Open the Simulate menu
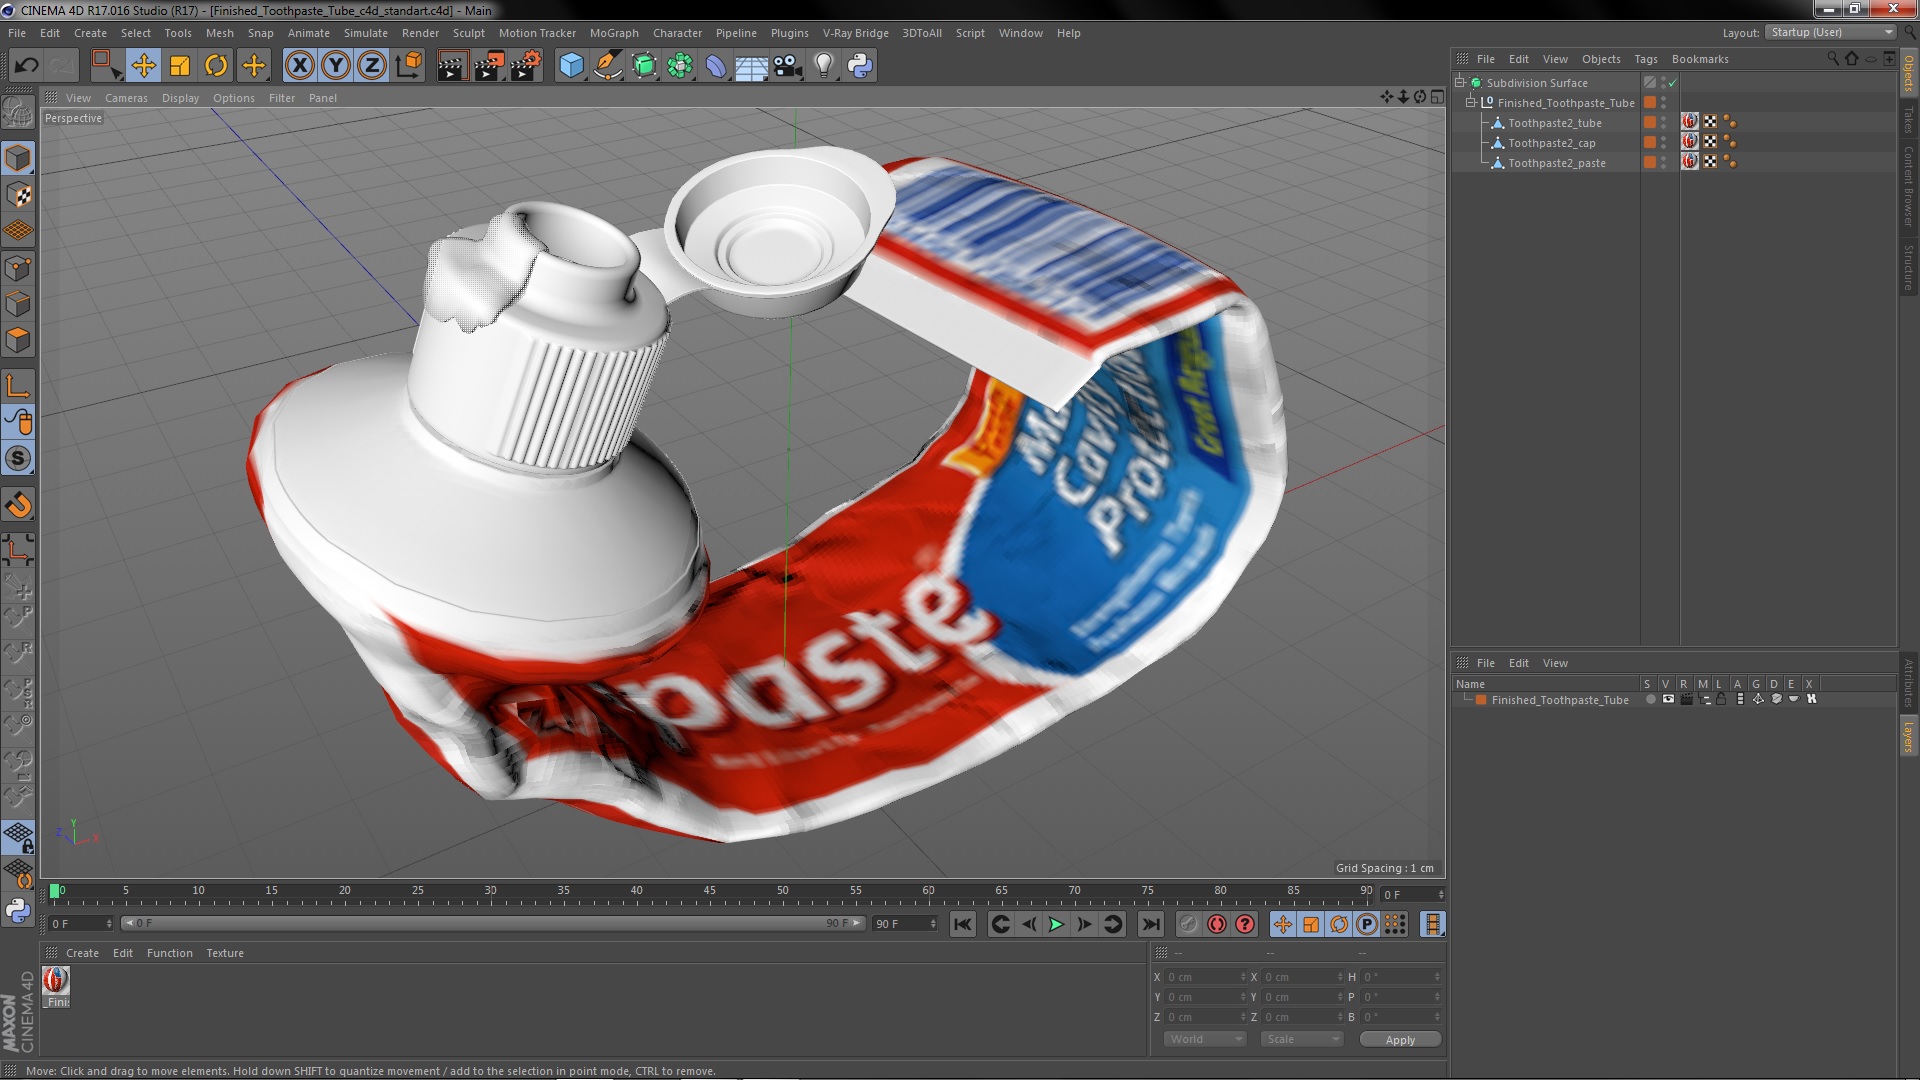 point(365,33)
